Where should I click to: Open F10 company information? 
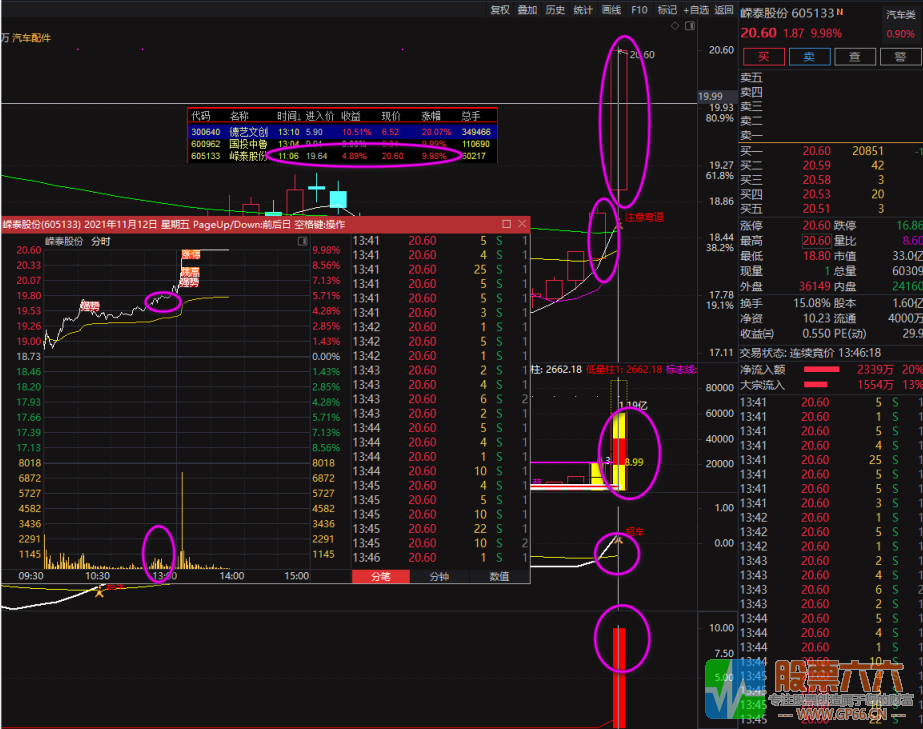click(x=639, y=10)
